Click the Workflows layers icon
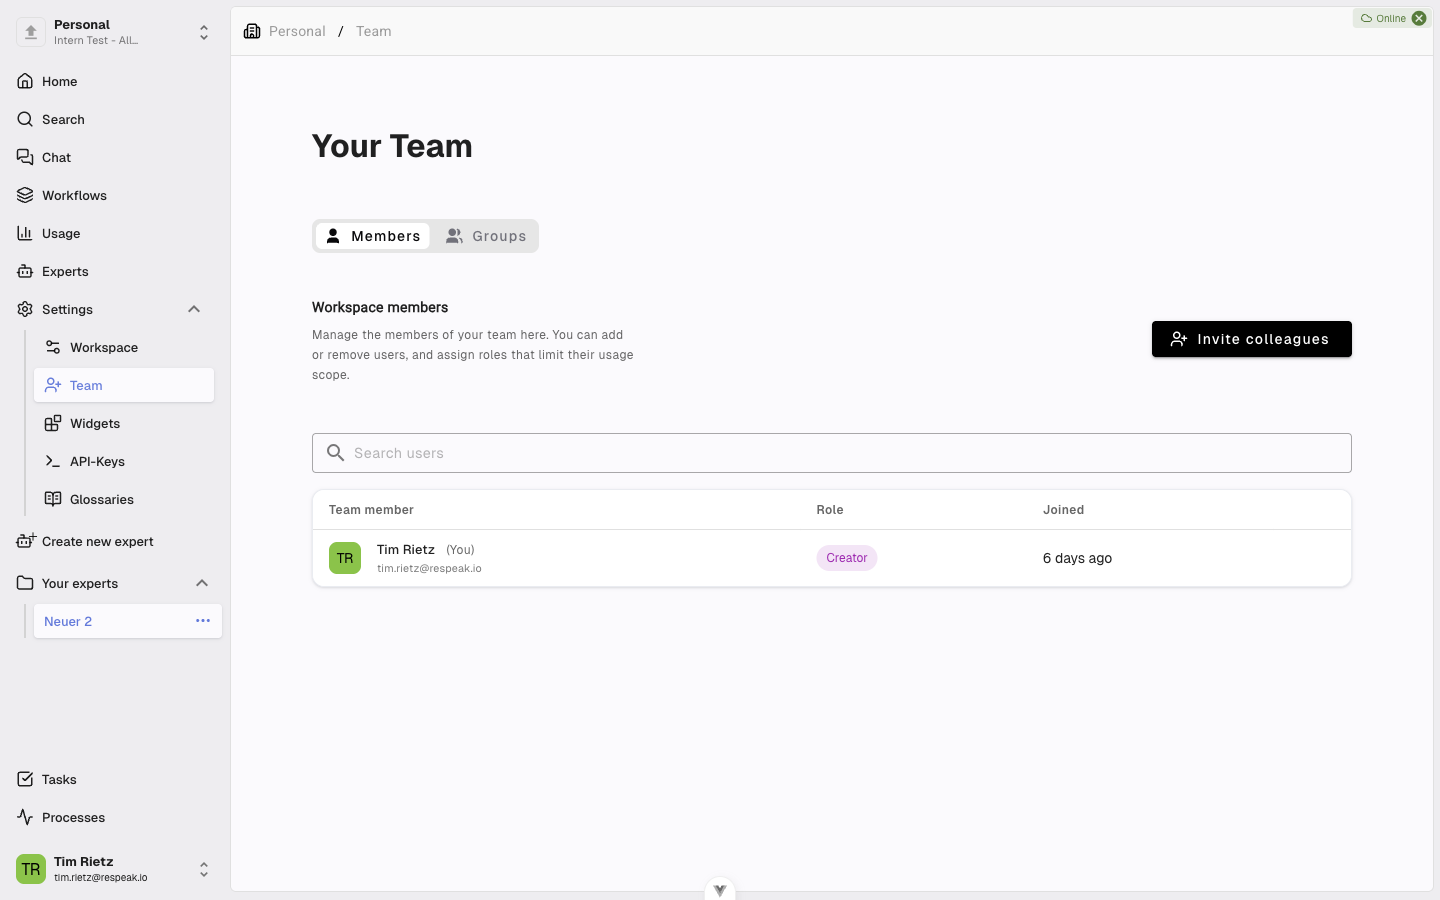The width and height of the screenshot is (1440, 900). pos(25,195)
